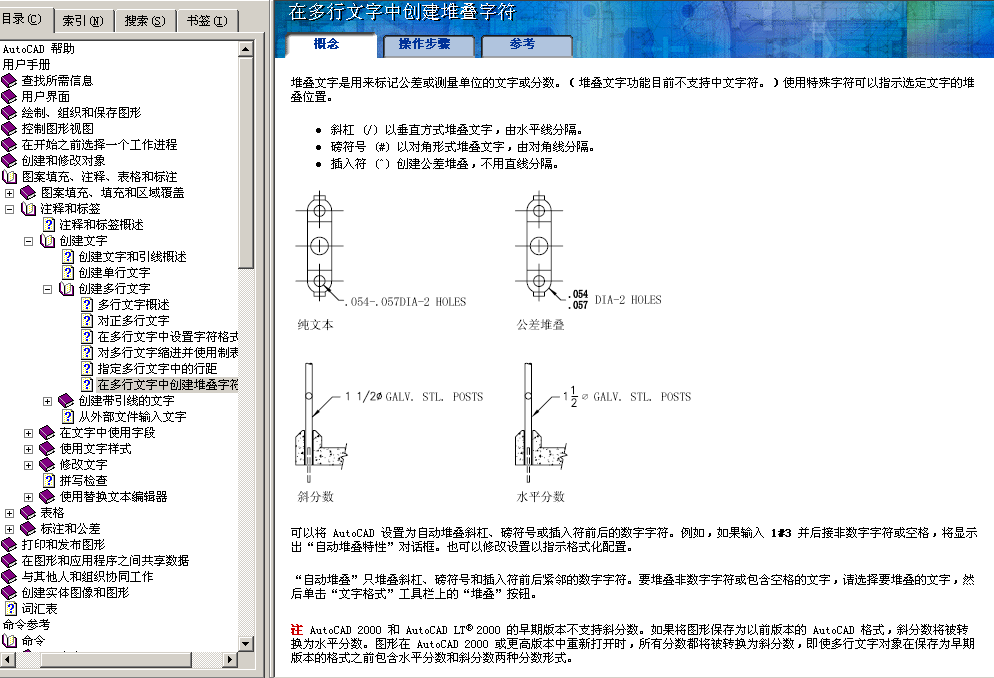Screen dimensions: 994x678
Task: Click the book icon beside 创建和修改对象
Action: click(9, 161)
